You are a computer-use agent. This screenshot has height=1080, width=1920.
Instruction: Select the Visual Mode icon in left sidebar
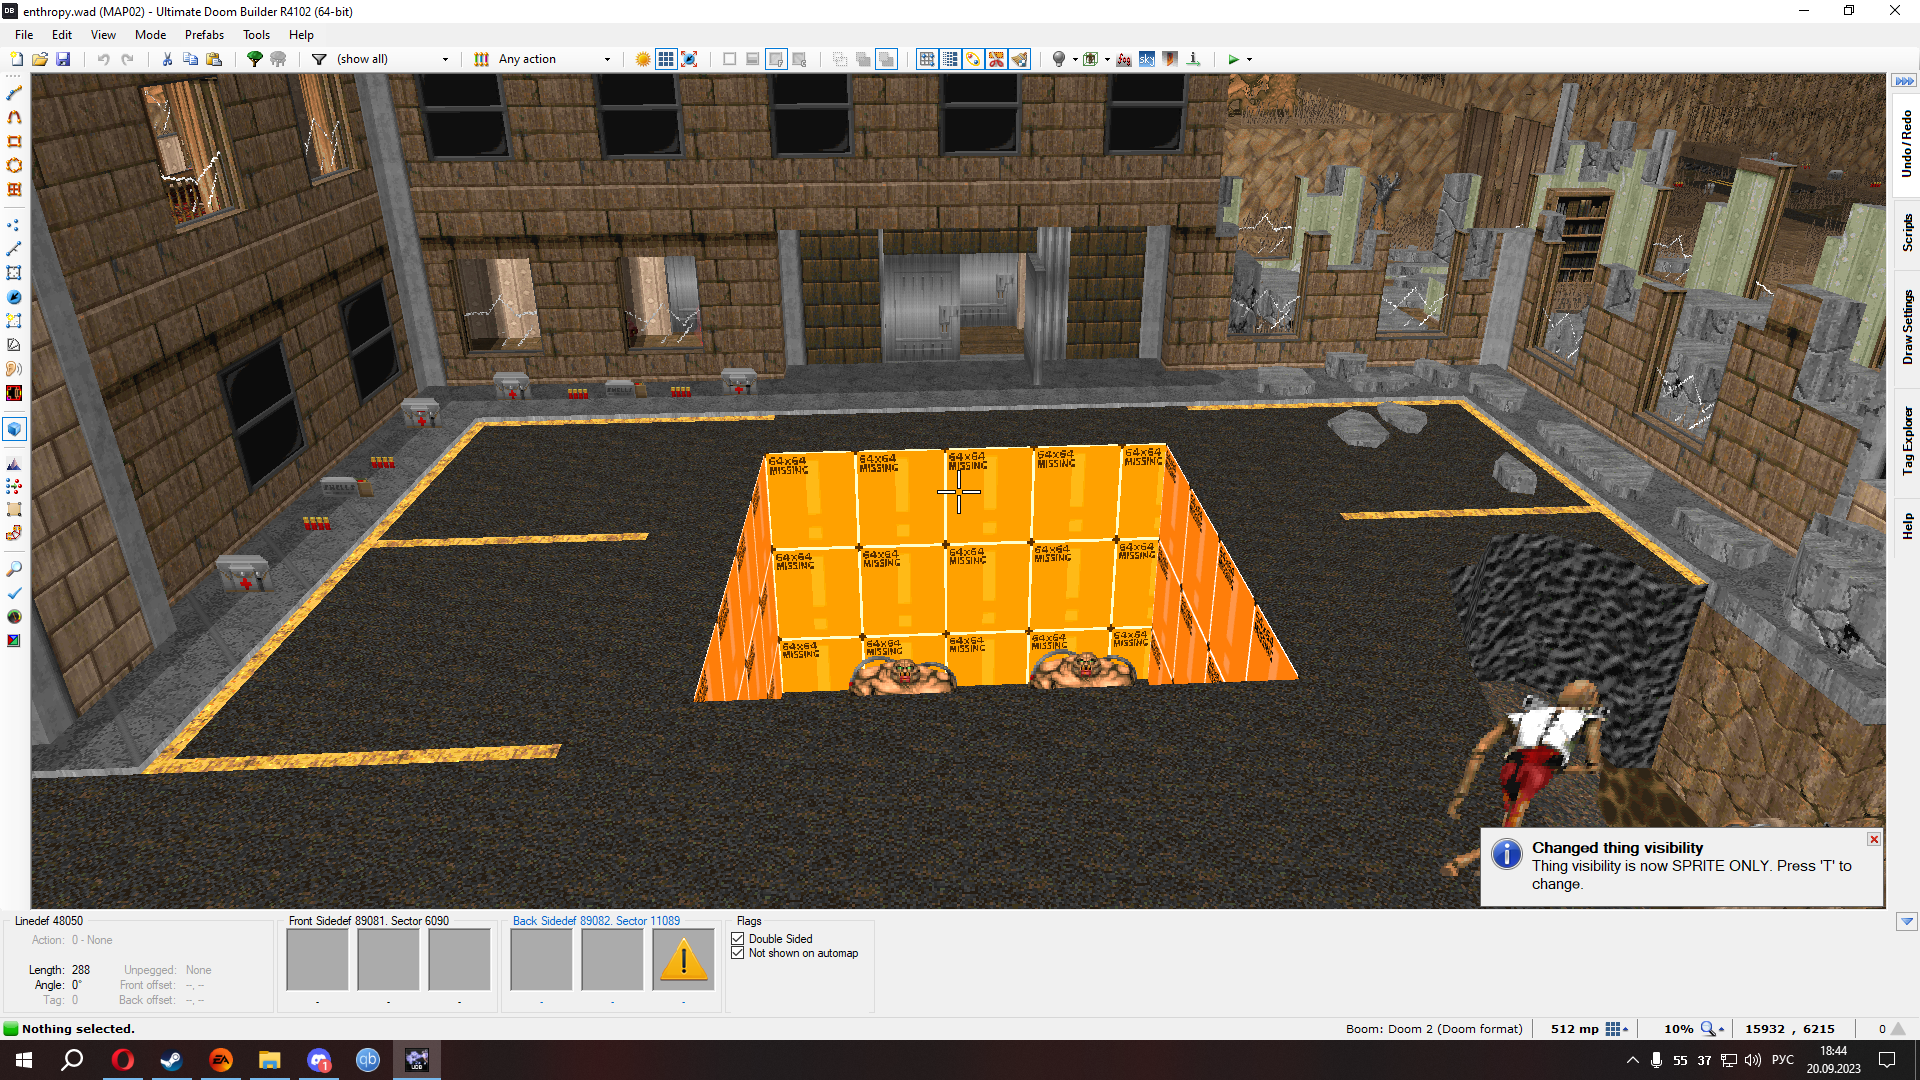(14, 429)
